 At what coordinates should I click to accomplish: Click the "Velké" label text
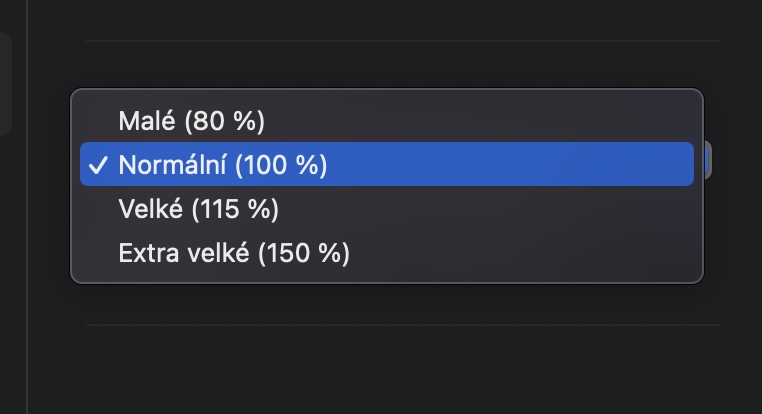coord(146,209)
